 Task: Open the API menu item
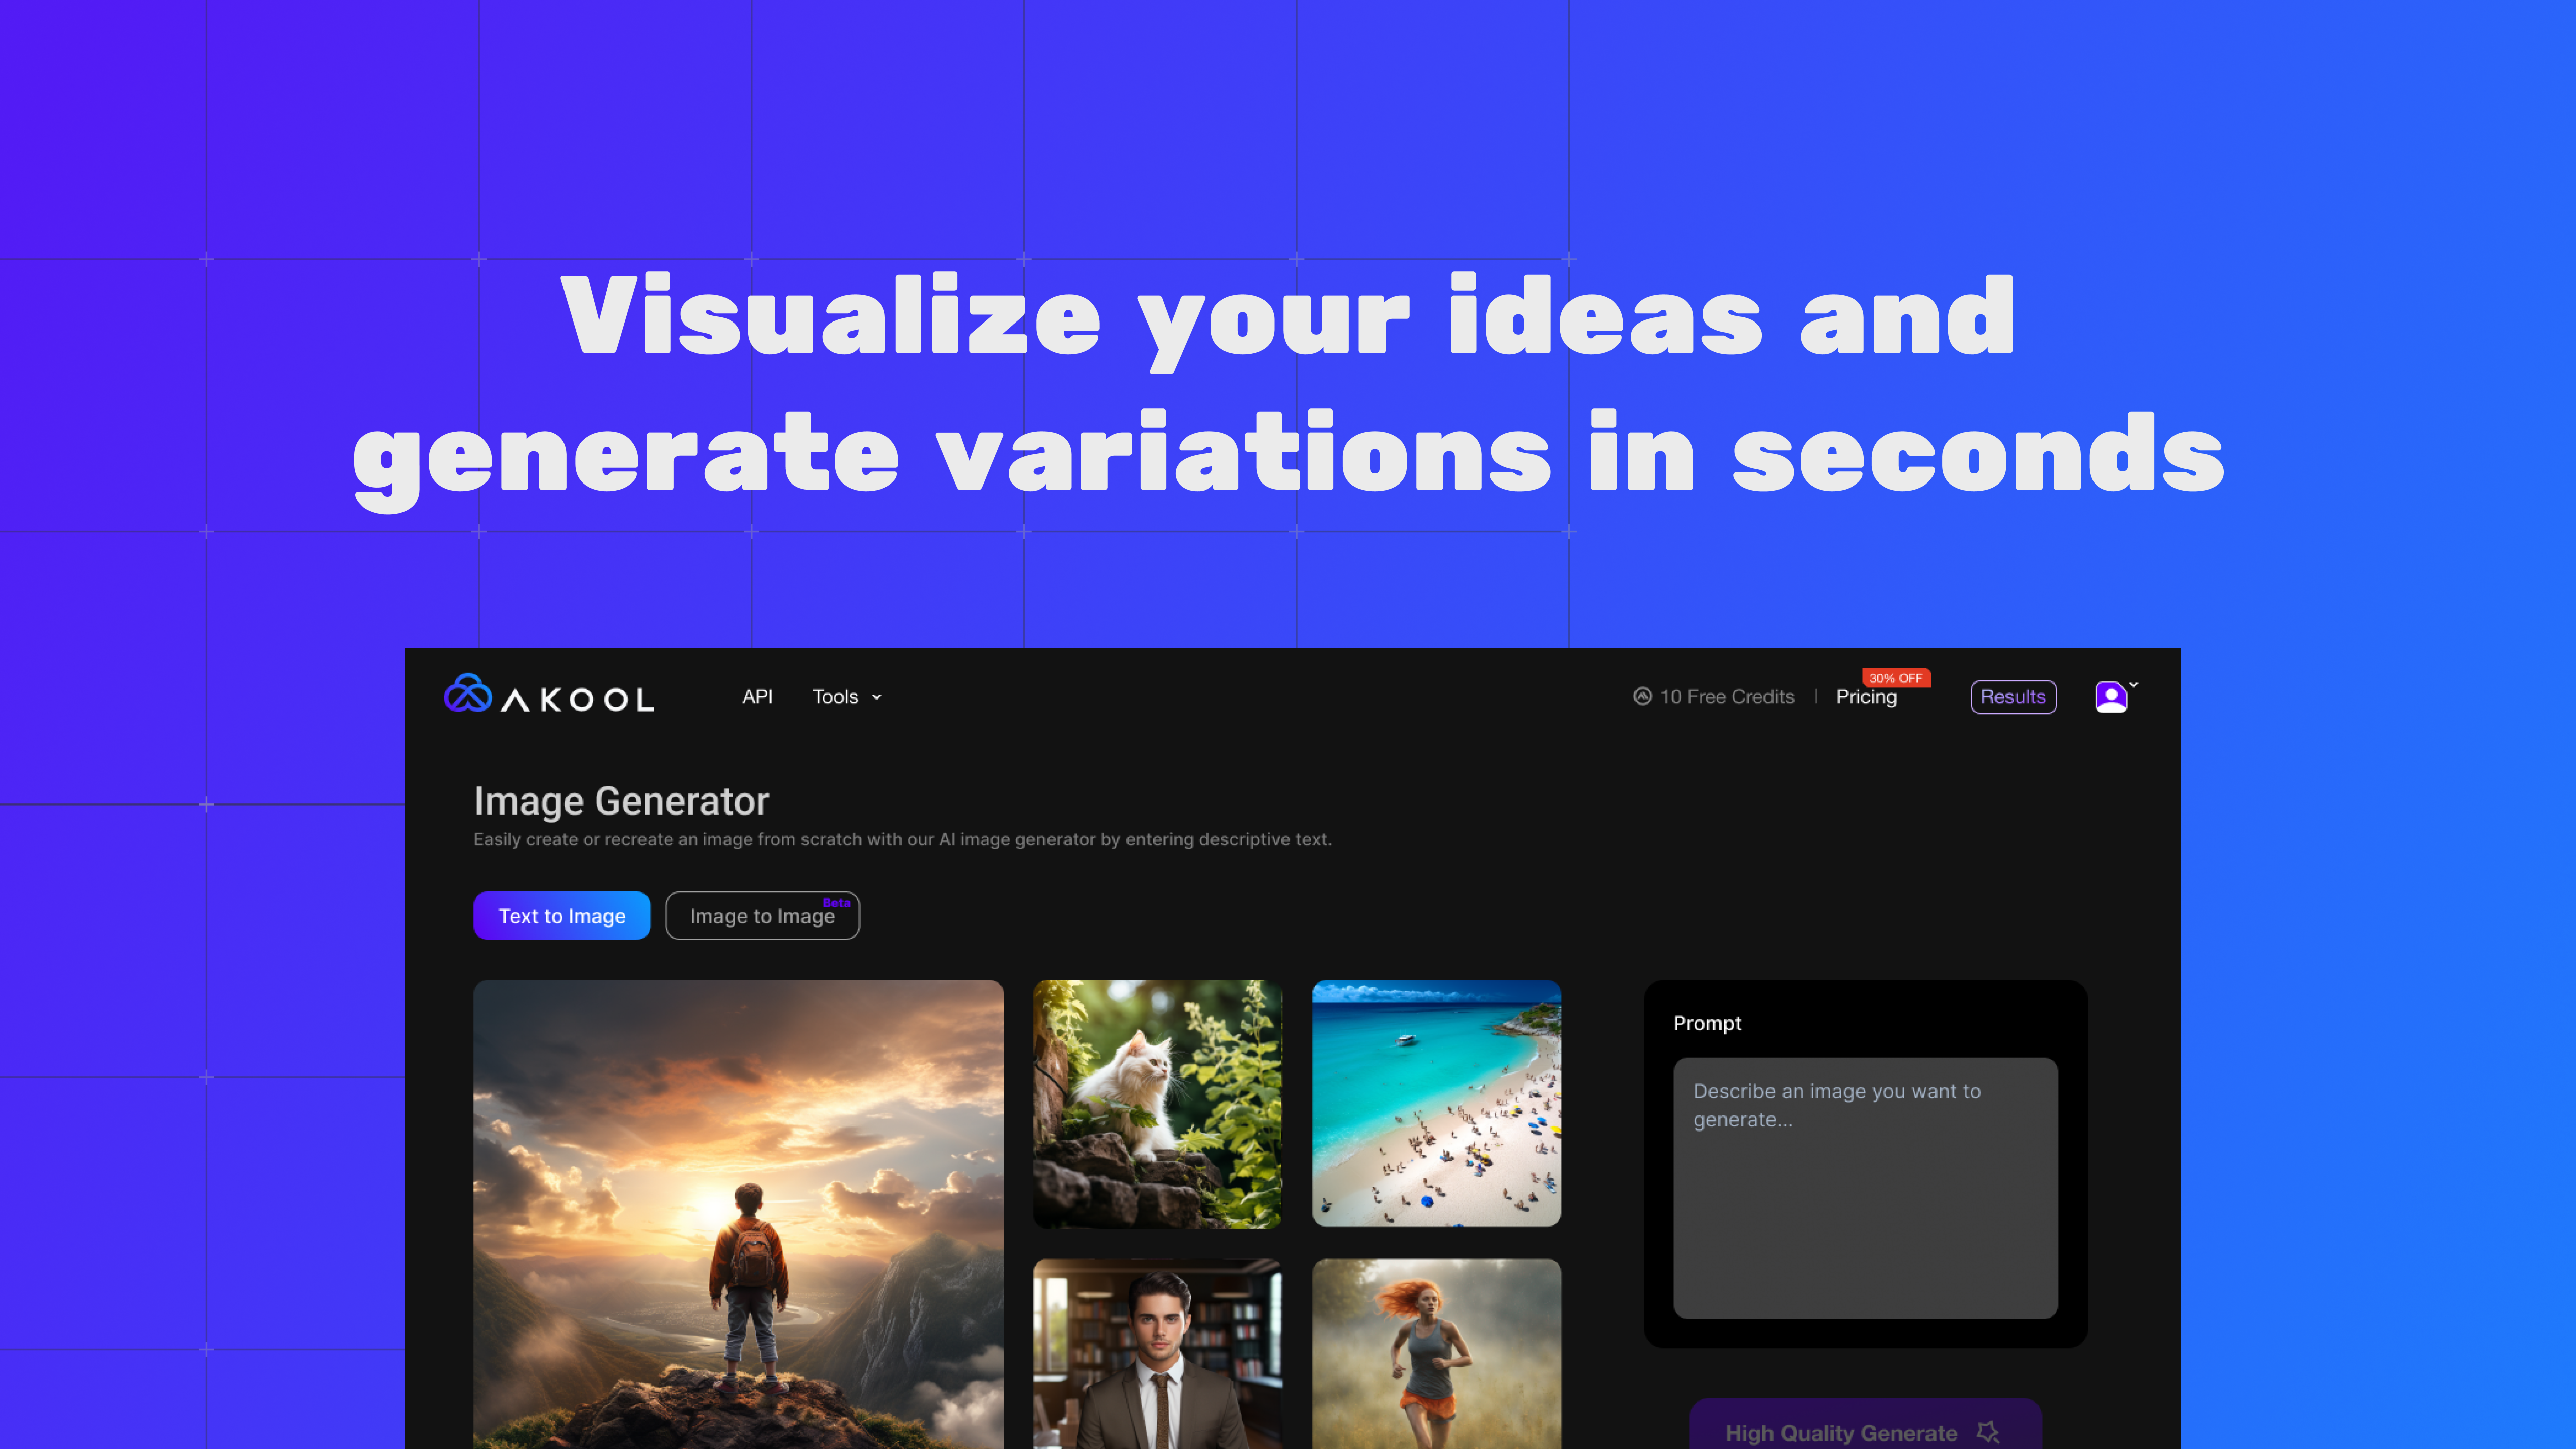(757, 695)
